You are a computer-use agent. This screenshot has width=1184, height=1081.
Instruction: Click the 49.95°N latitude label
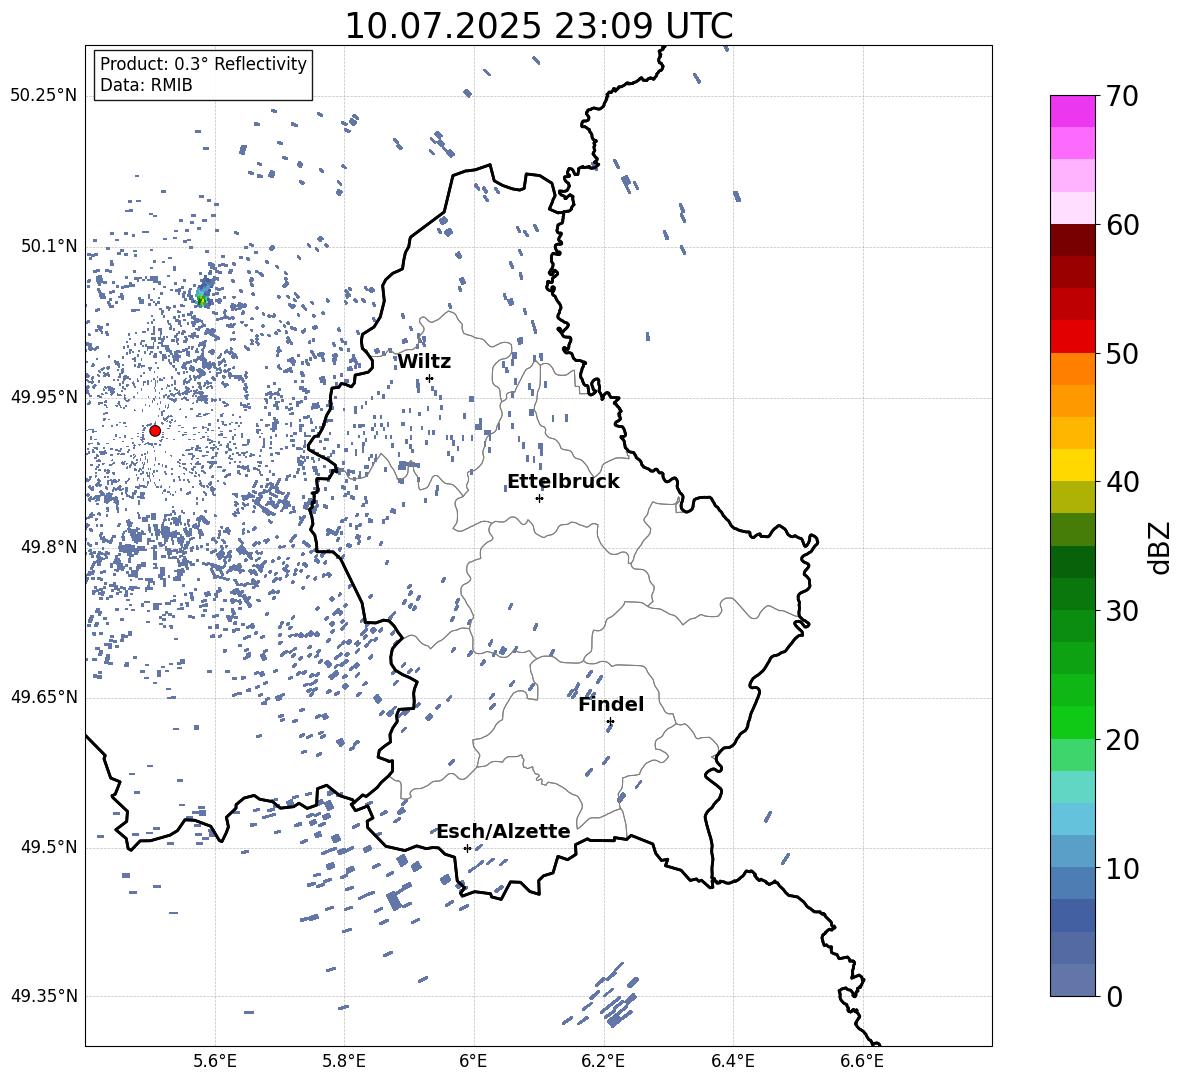44,396
